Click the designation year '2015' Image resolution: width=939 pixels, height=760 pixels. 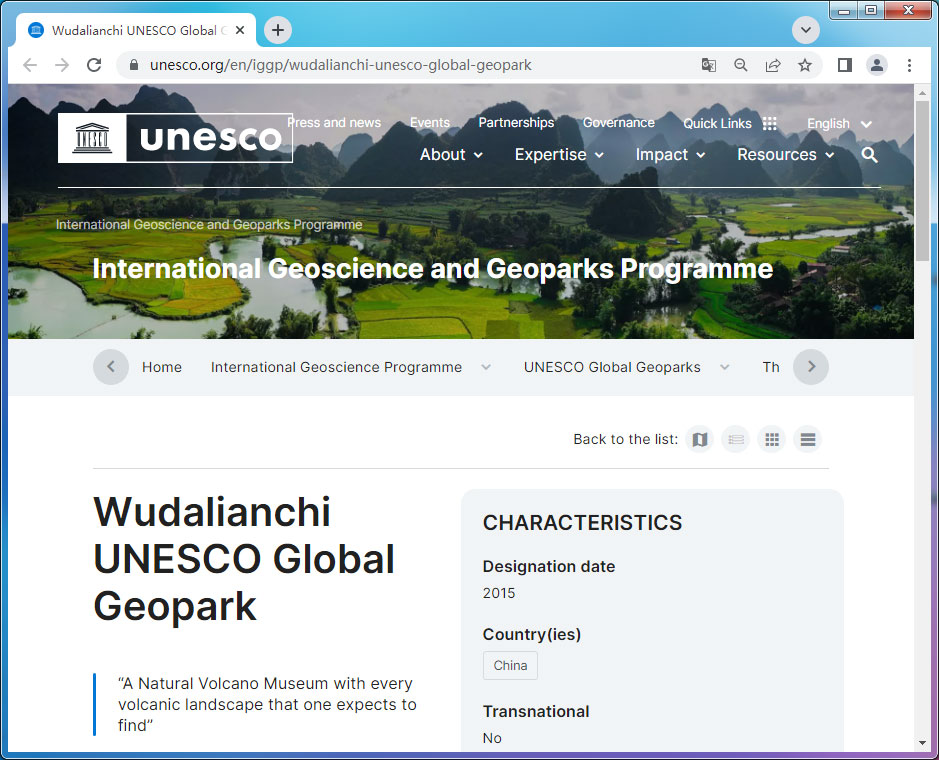pos(499,593)
